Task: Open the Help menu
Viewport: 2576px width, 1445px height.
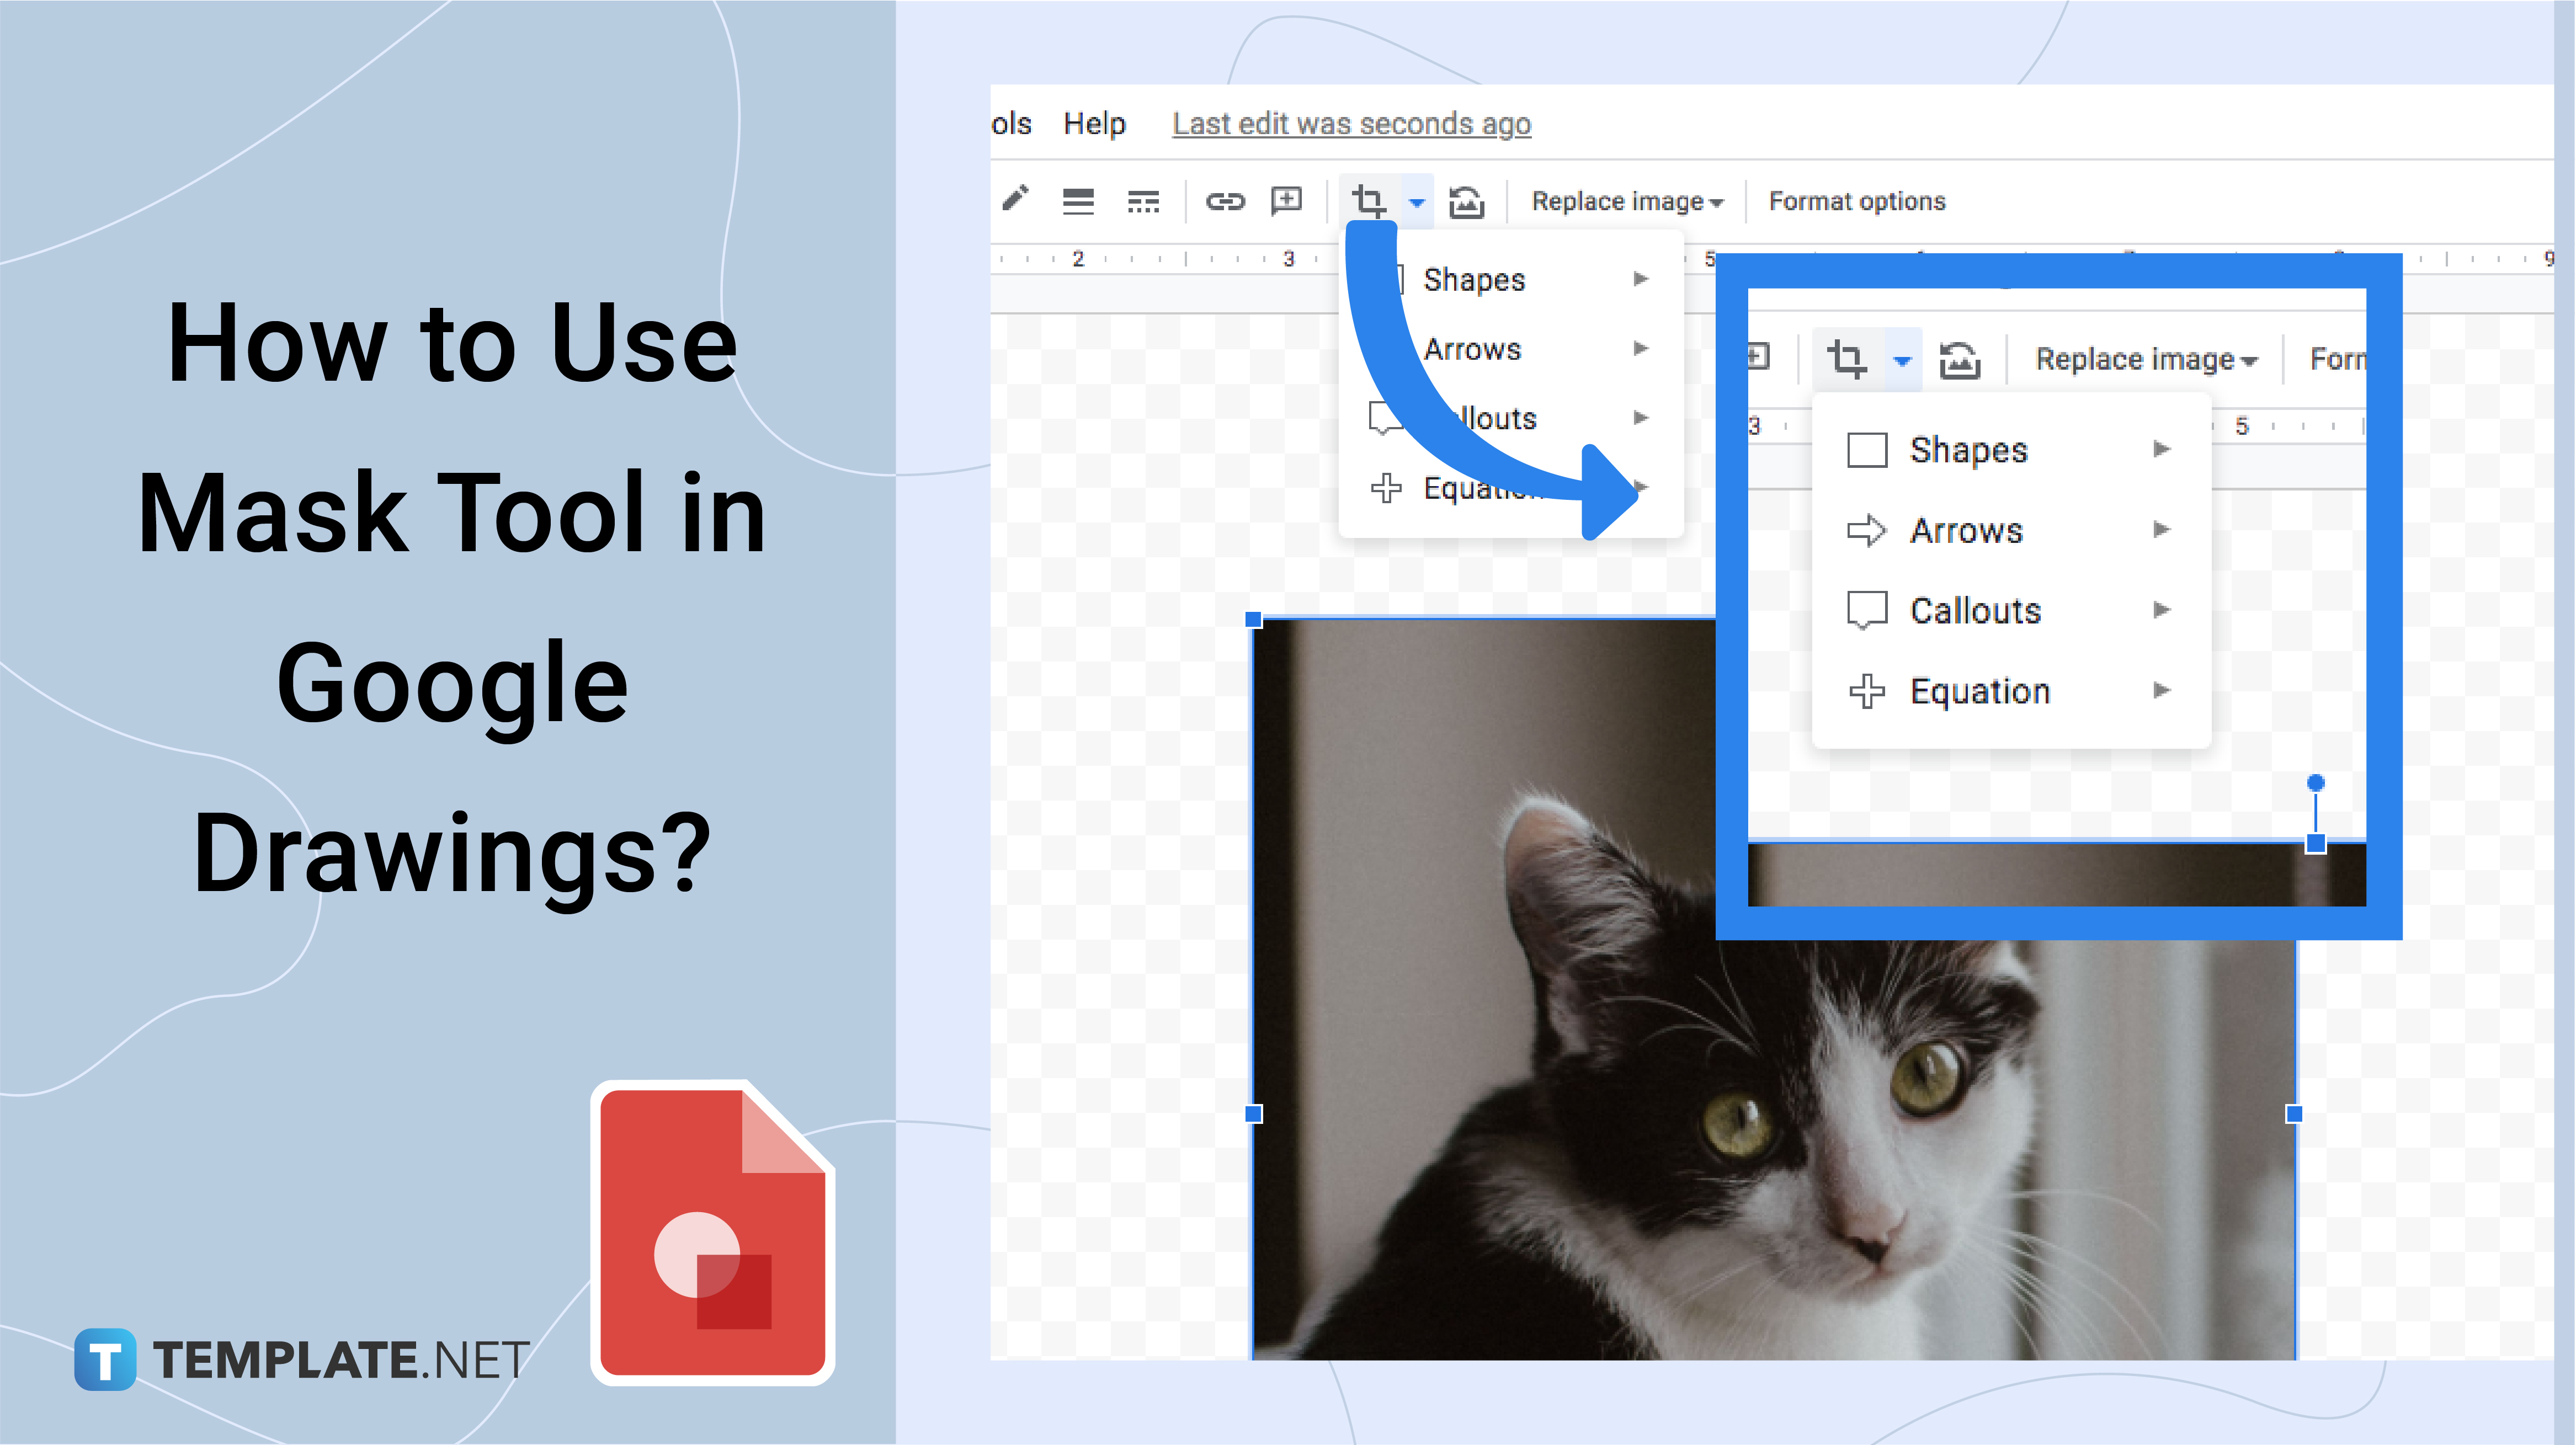Action: pos(1094,123)
